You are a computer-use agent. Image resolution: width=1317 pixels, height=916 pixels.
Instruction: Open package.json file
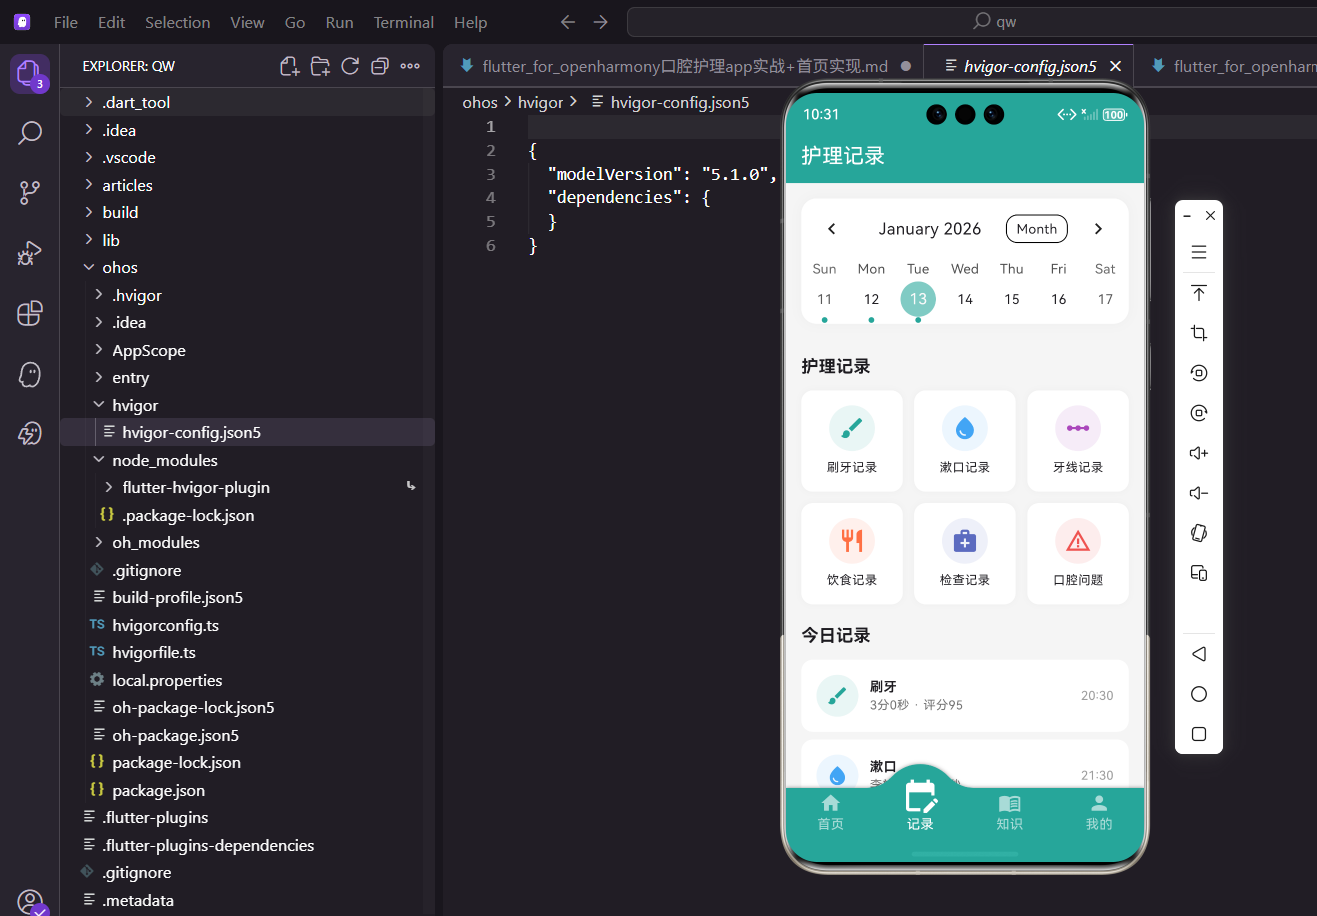247,790
